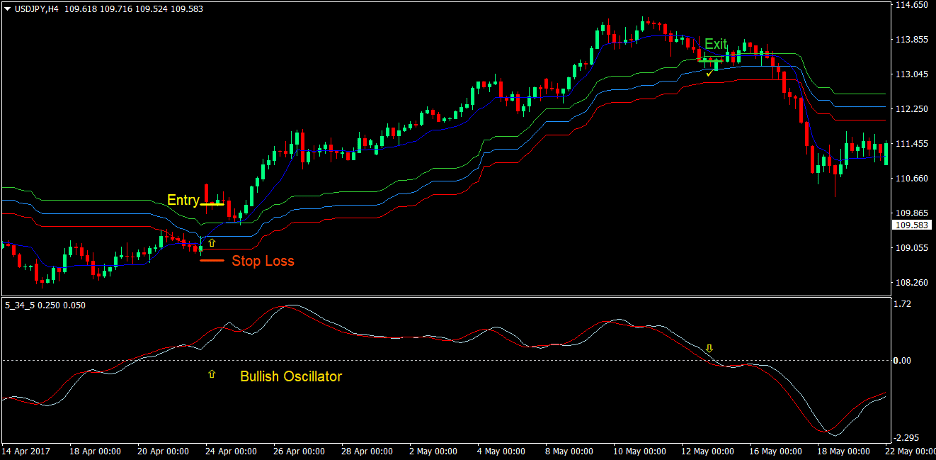Click the 16 May 00:00 date label
936x460 pixels.
point(776,452)
